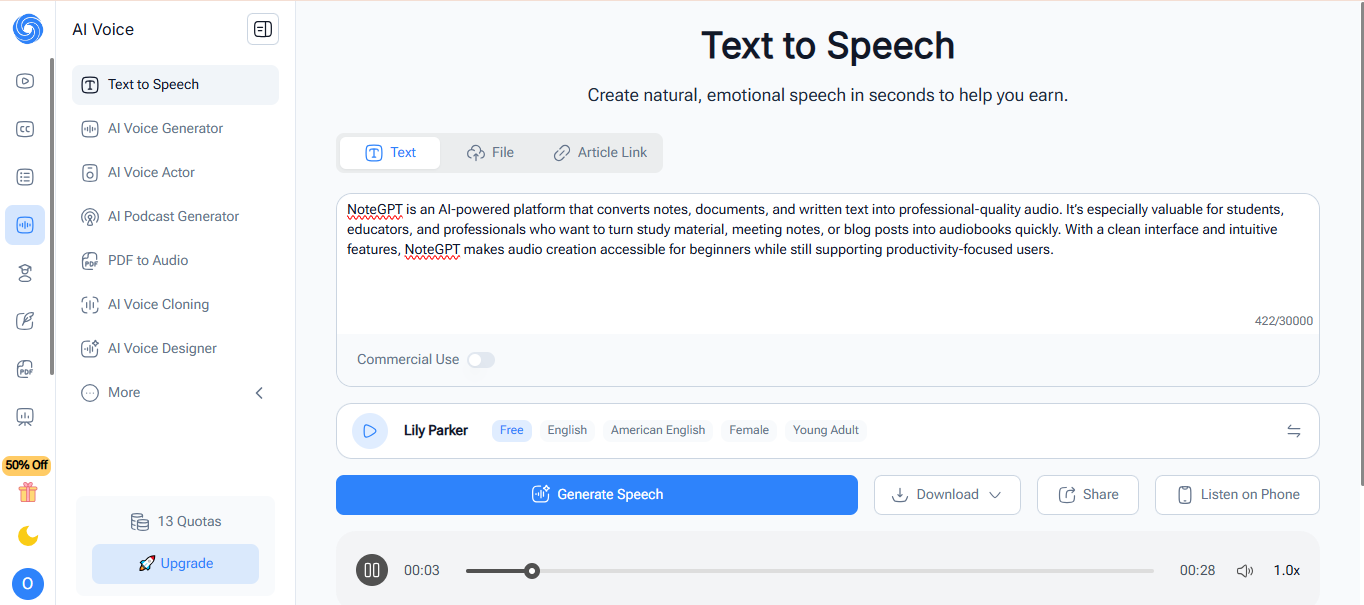Open AI Voice Generator
The height and width of the screenshot is (605, 1364).
(x=175, y=129)
